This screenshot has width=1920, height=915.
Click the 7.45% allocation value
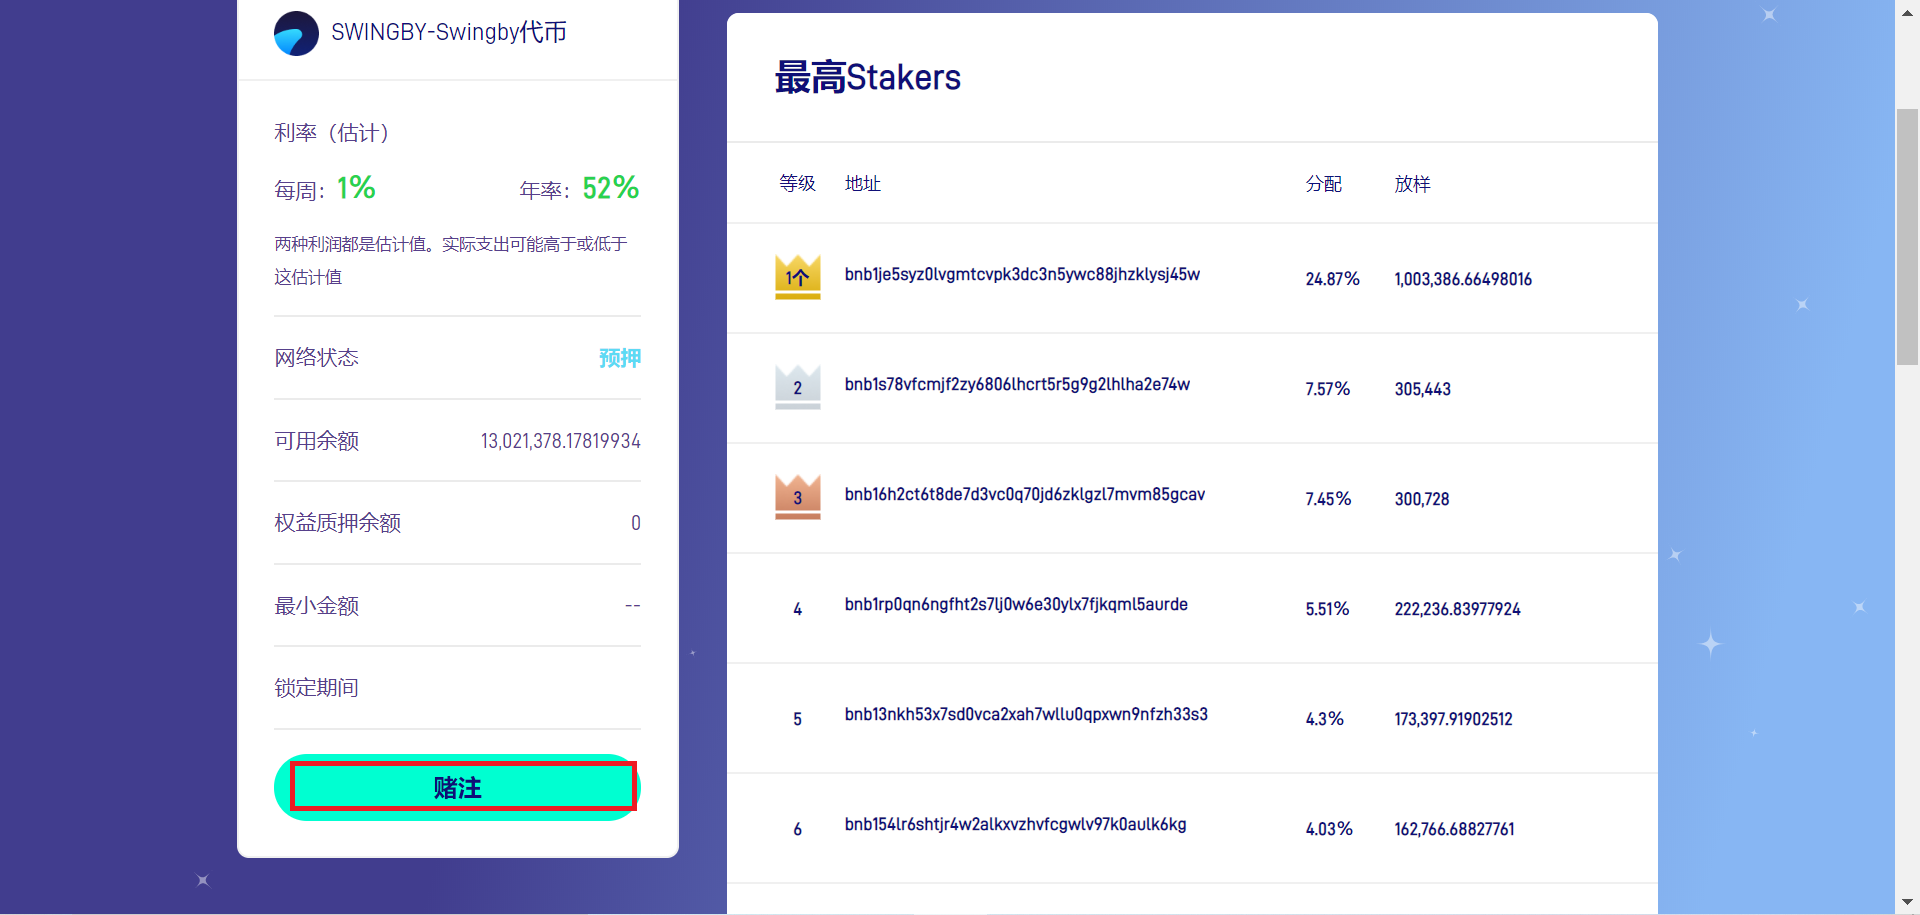tap(1328, 499)
